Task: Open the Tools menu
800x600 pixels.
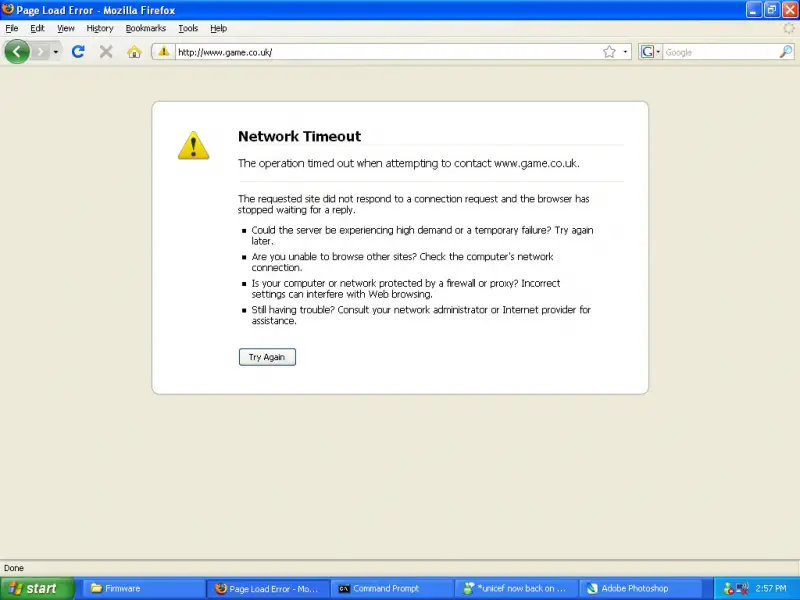Action: point(188,28)
